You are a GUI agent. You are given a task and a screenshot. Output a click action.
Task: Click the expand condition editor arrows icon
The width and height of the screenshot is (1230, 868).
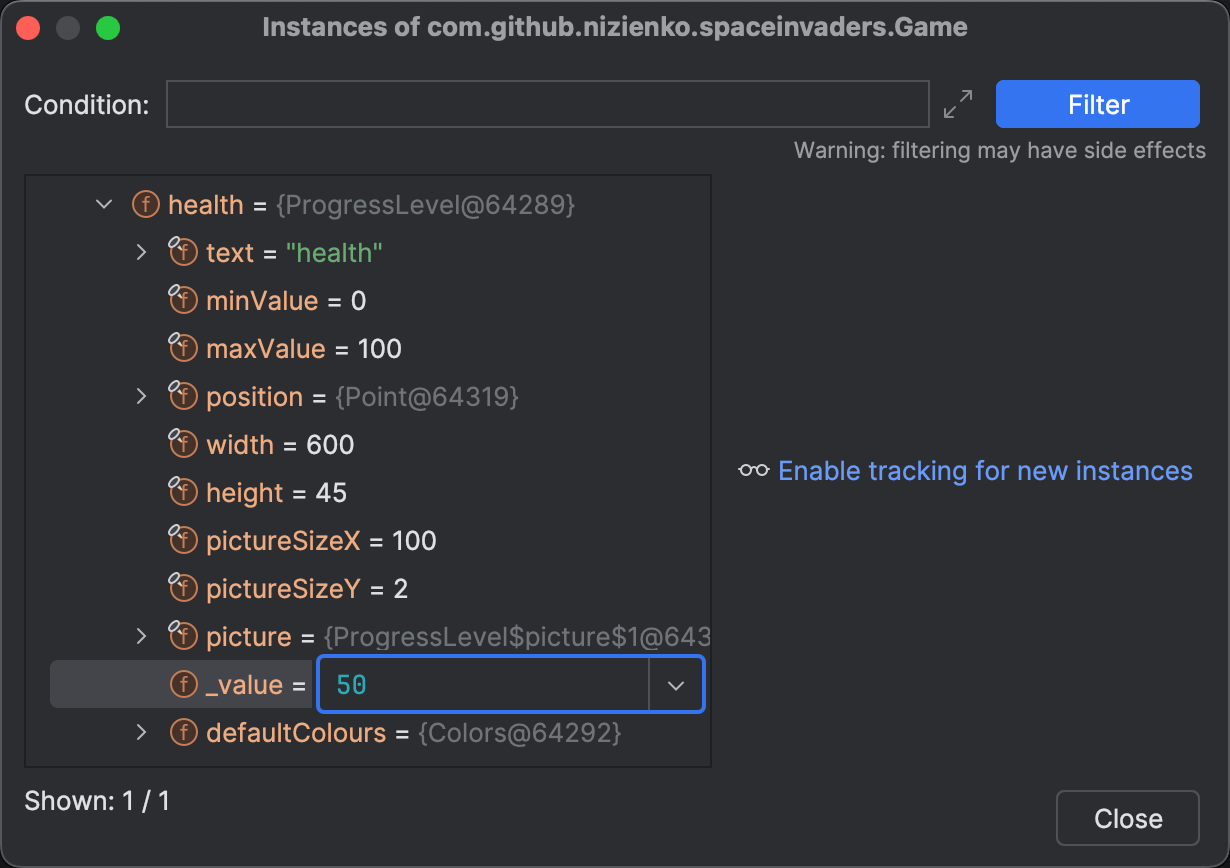point(958,104)
